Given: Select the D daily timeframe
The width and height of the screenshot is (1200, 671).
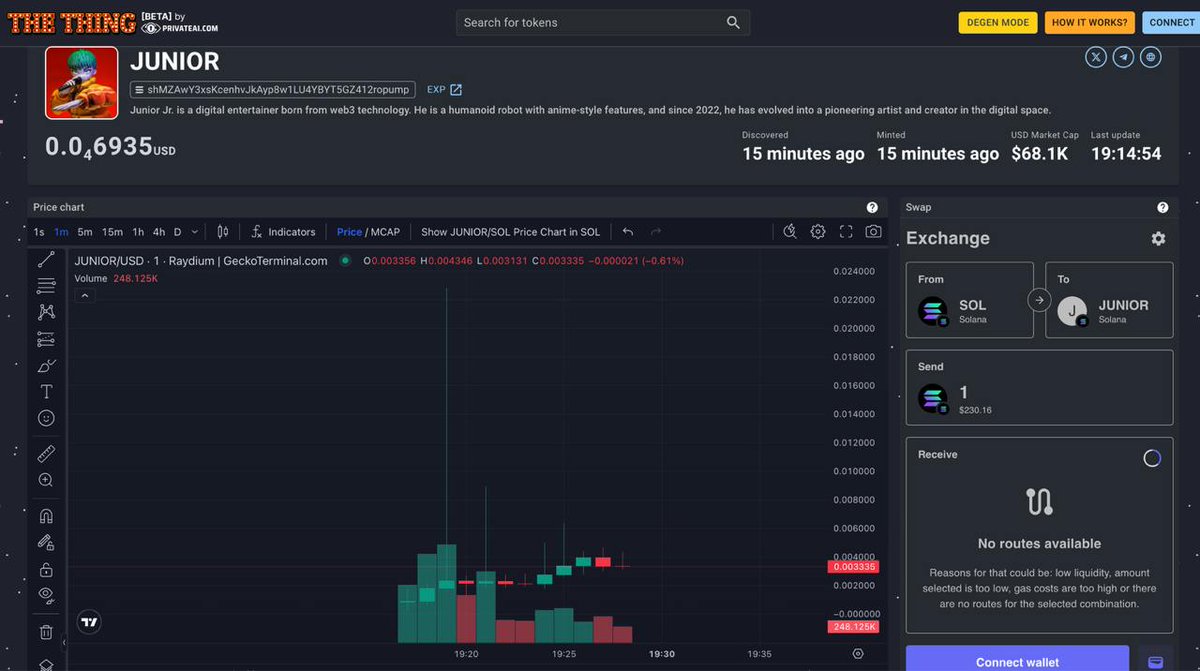Looking at the screenshot, I should [177, 232].
